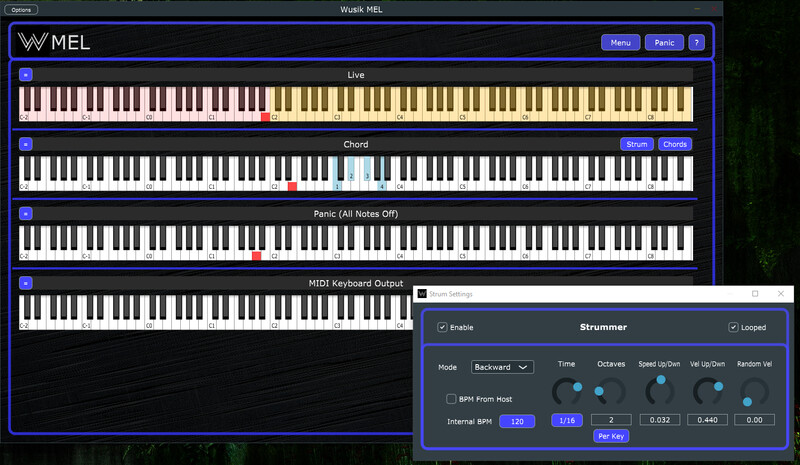Open the Mode dropdown showing Backward
This screenshot has height=465, width=800.
tap(502, 367)
